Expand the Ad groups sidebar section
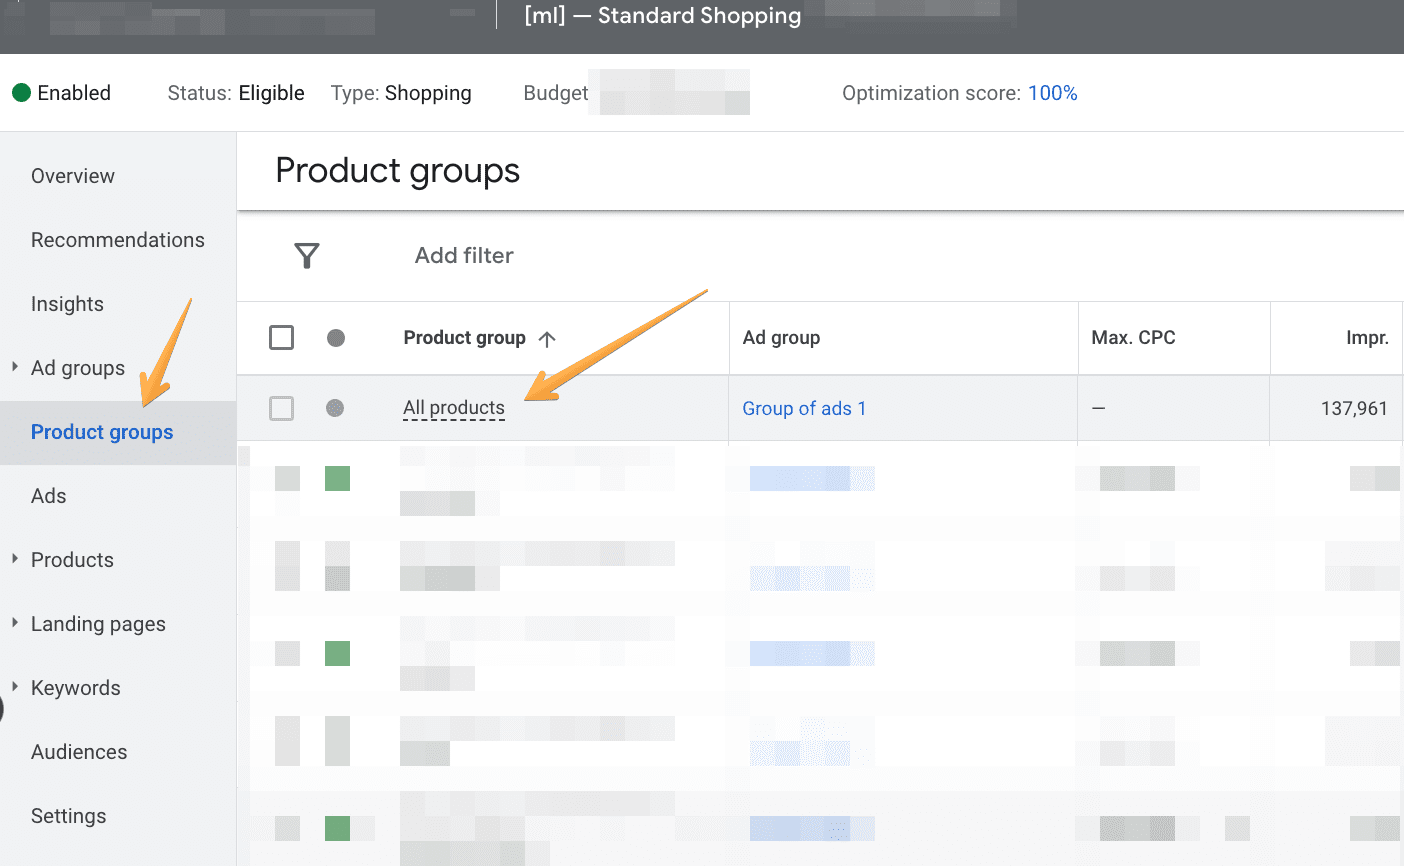 [15, 367]
